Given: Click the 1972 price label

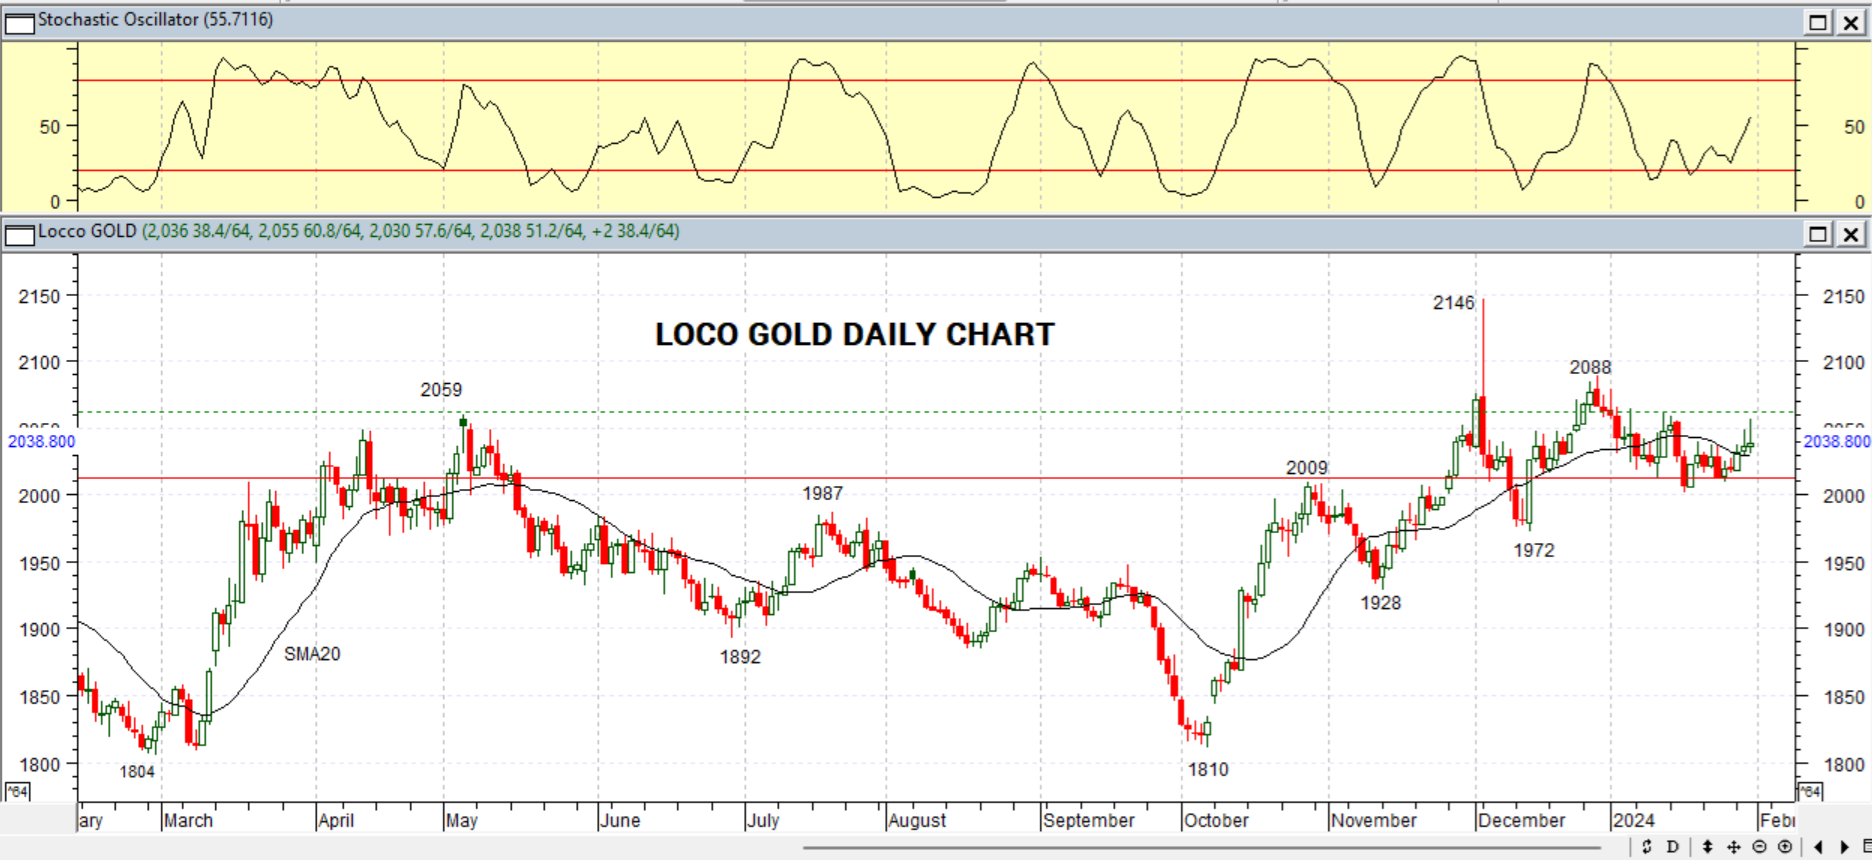Looking at the screenshot, I should click(1534, 551).
